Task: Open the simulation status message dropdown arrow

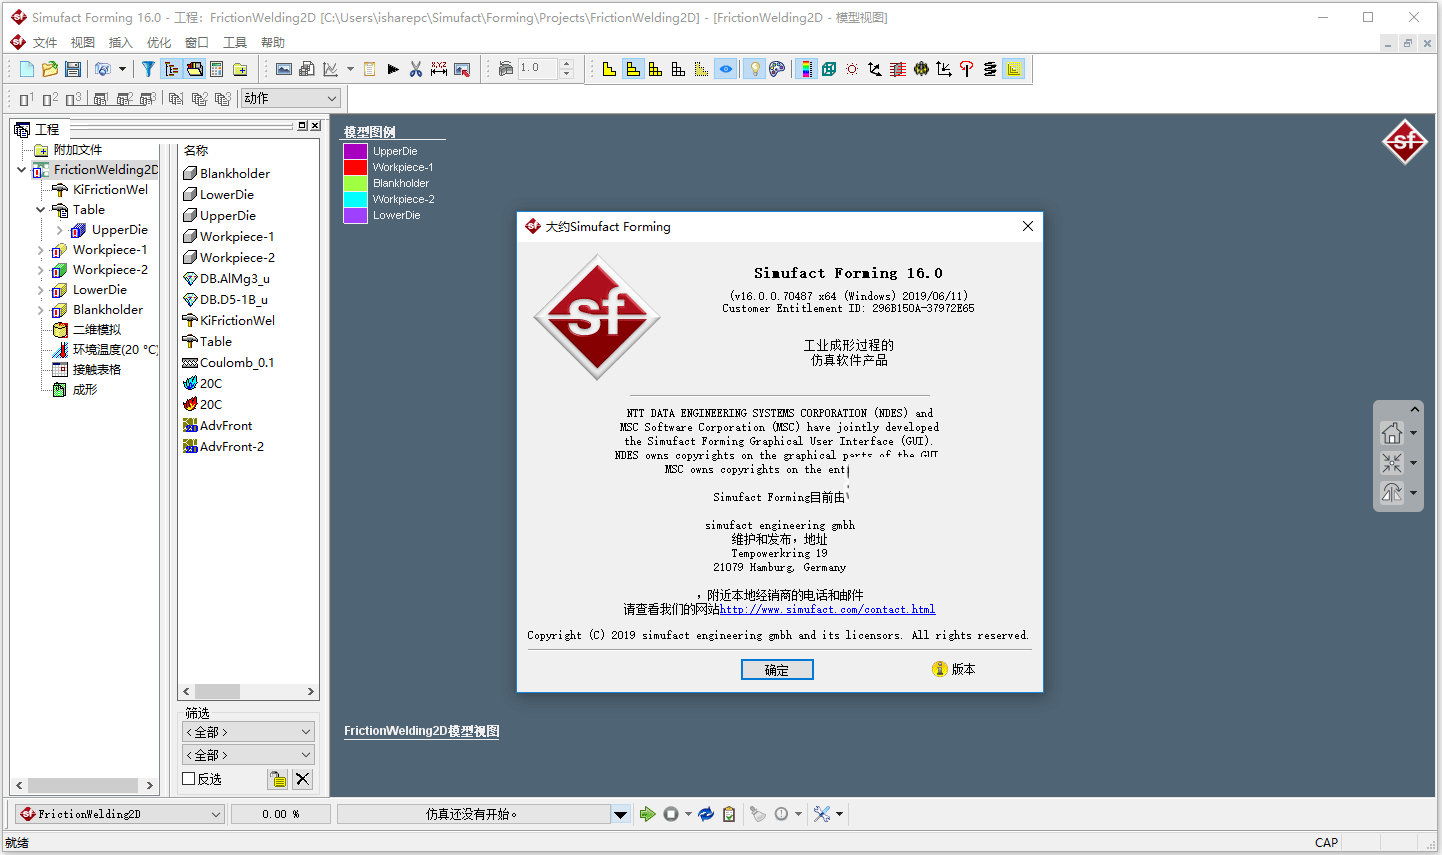Action: coord(621,814)
